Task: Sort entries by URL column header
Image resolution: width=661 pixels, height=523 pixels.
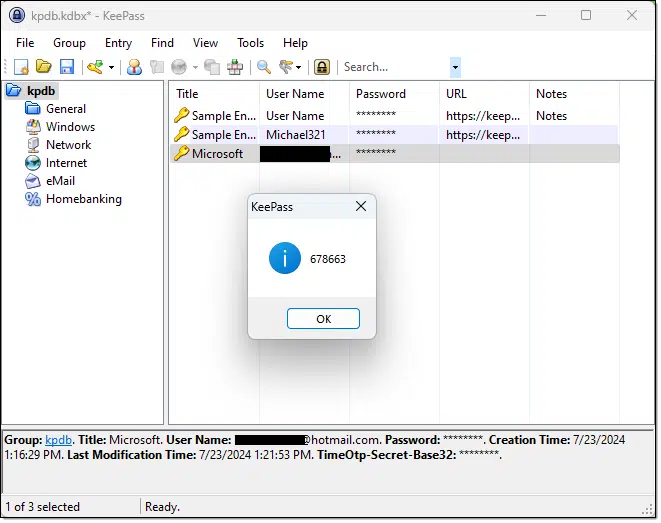Action: point(484,94)
